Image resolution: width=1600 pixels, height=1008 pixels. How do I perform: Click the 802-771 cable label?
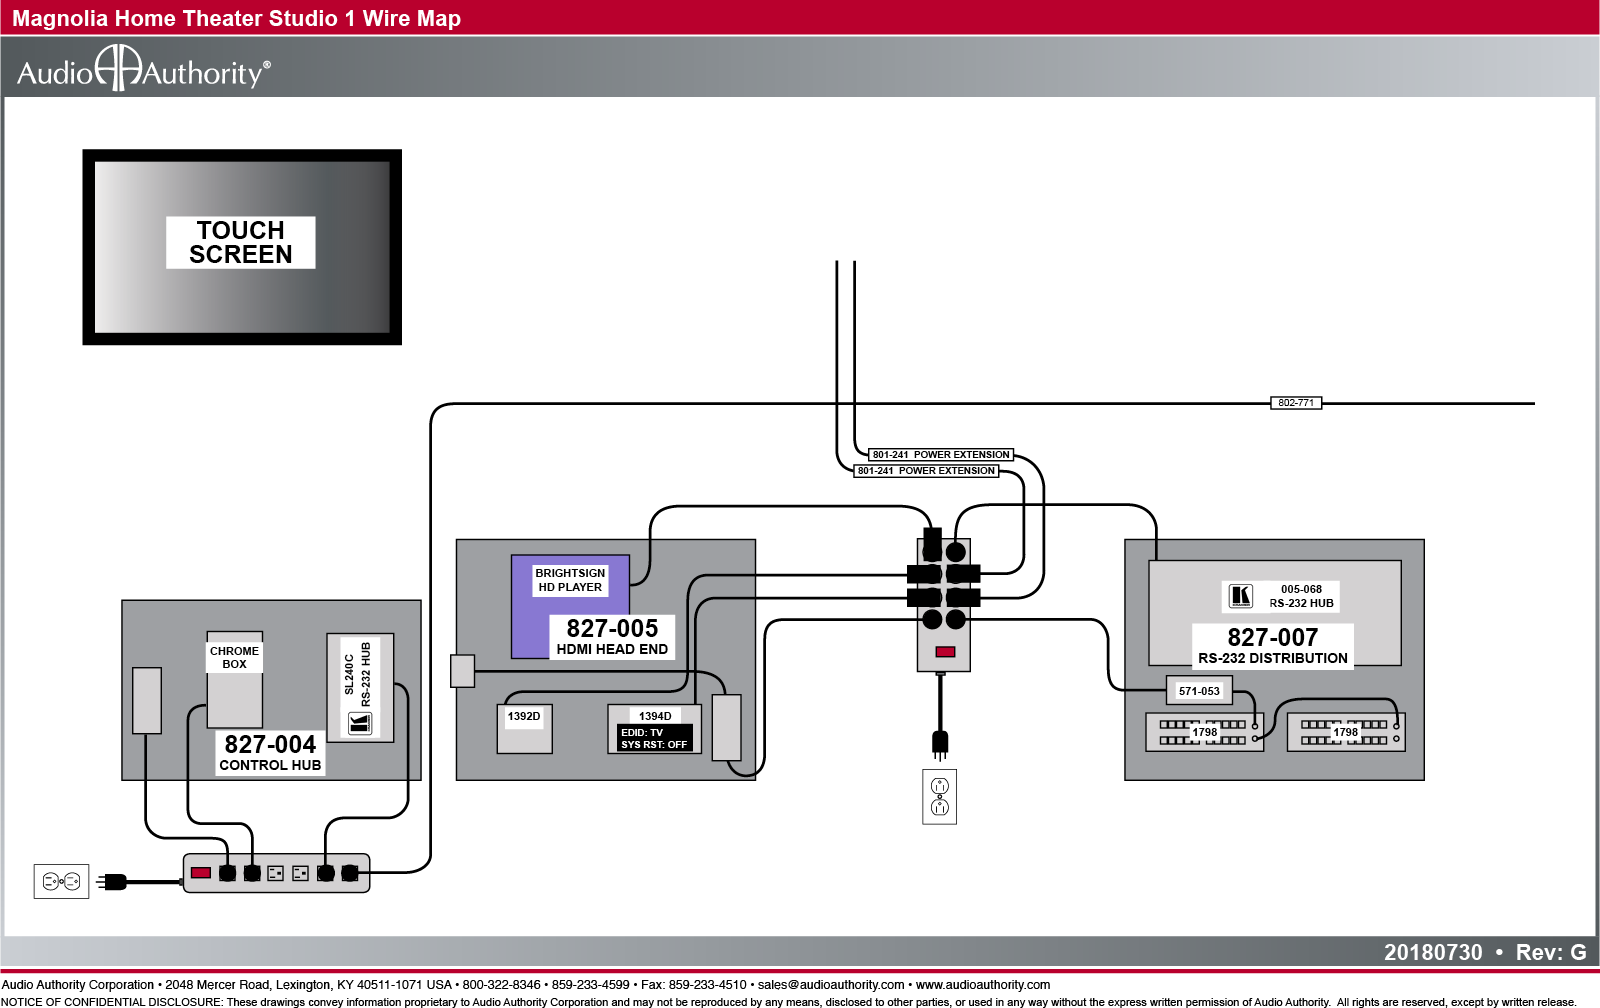(1296, 403)
